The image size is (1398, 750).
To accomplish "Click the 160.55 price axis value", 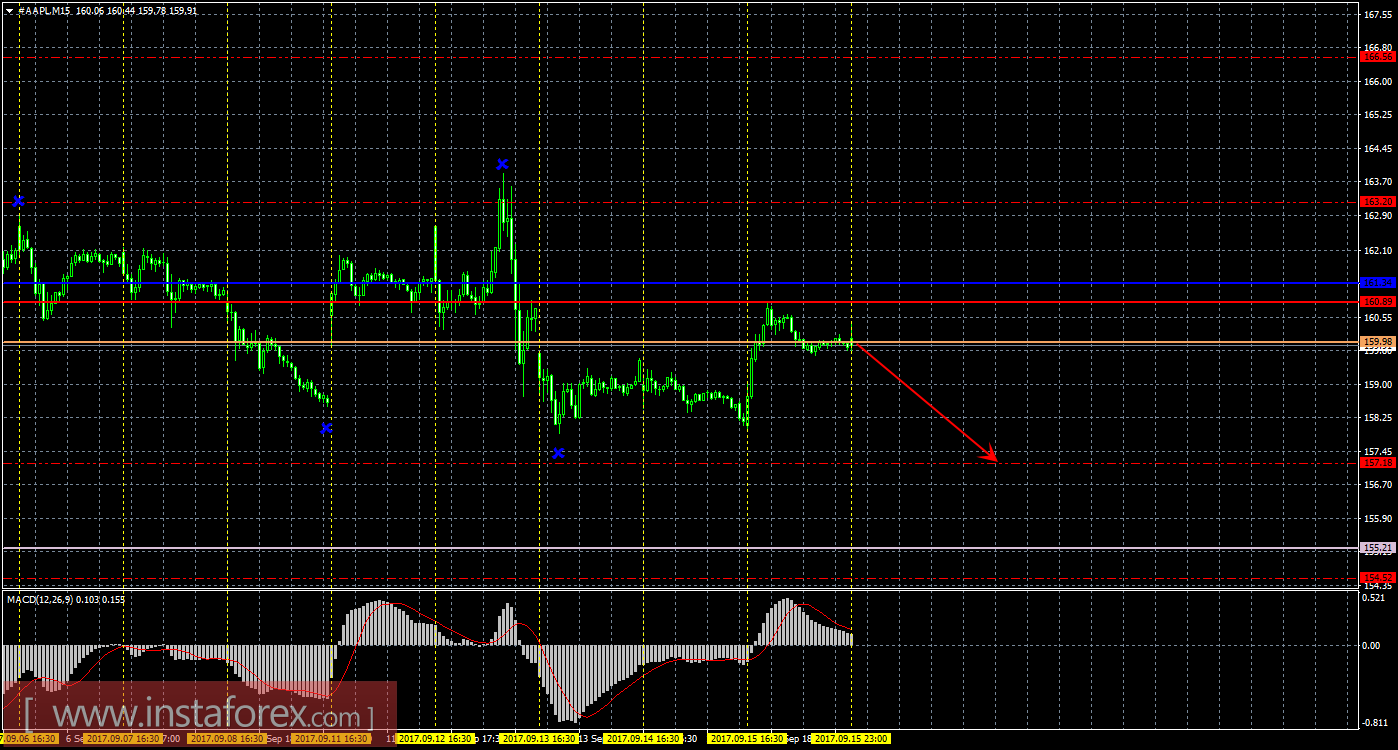I will click(1378, 317).
